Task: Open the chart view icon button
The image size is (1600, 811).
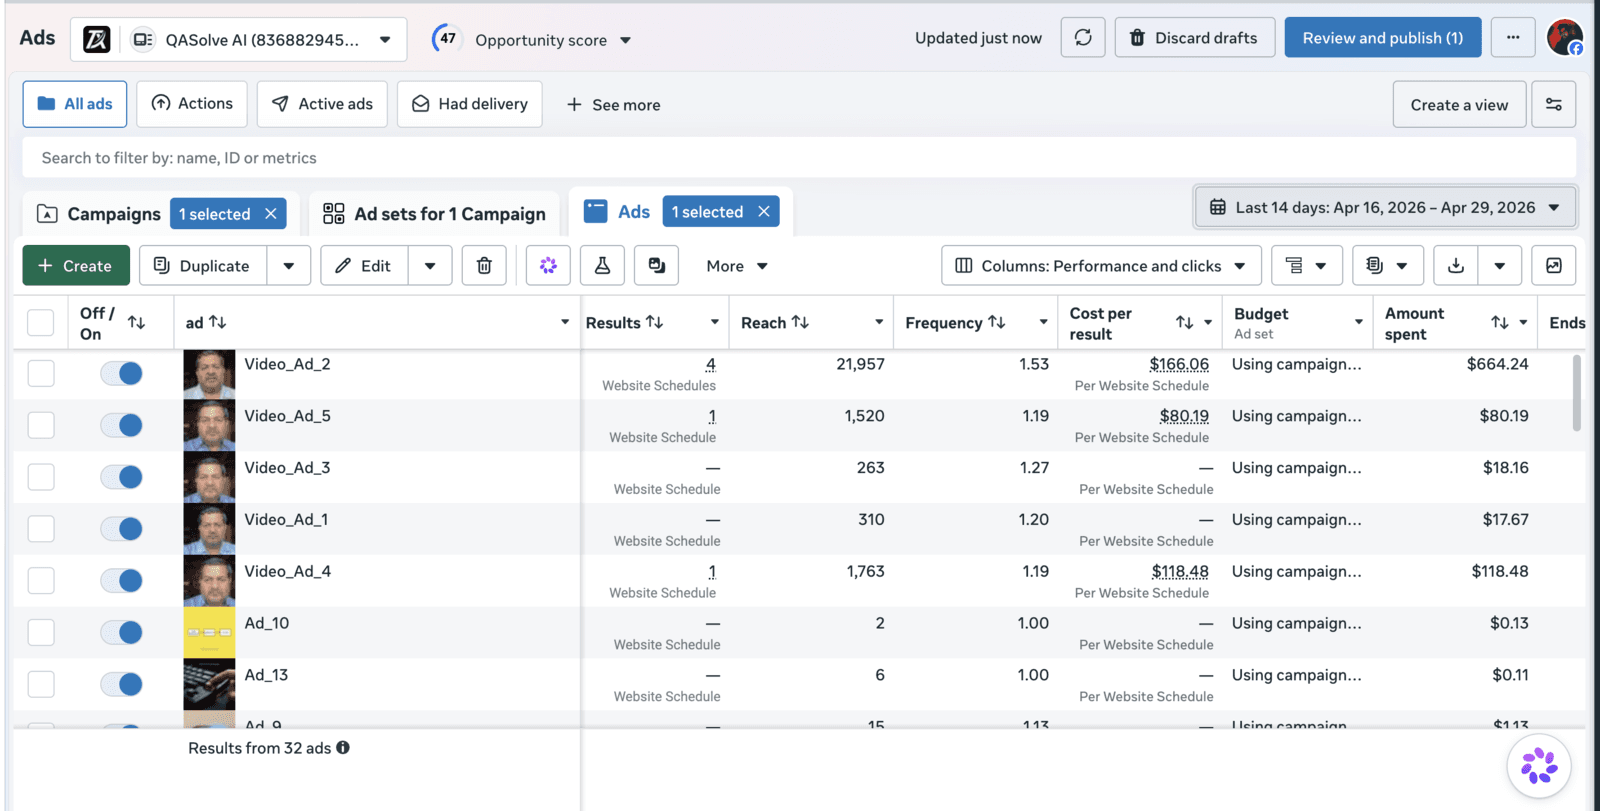Action: coord(1554,266)
